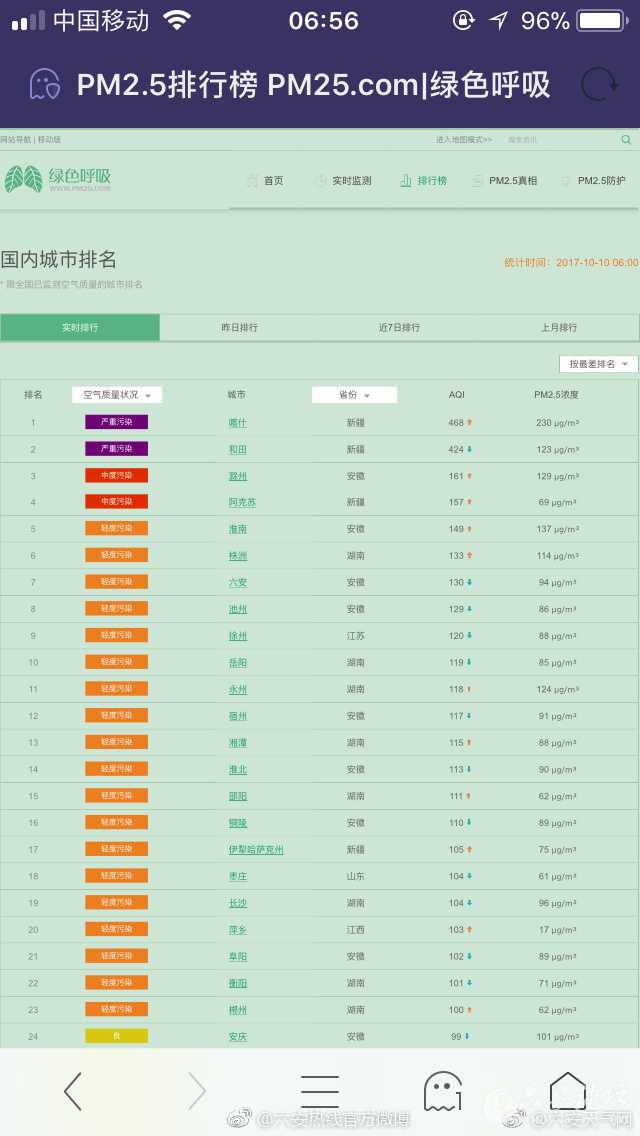Go to browser home page icon

pyautogui.click(x=567, y=1090)
